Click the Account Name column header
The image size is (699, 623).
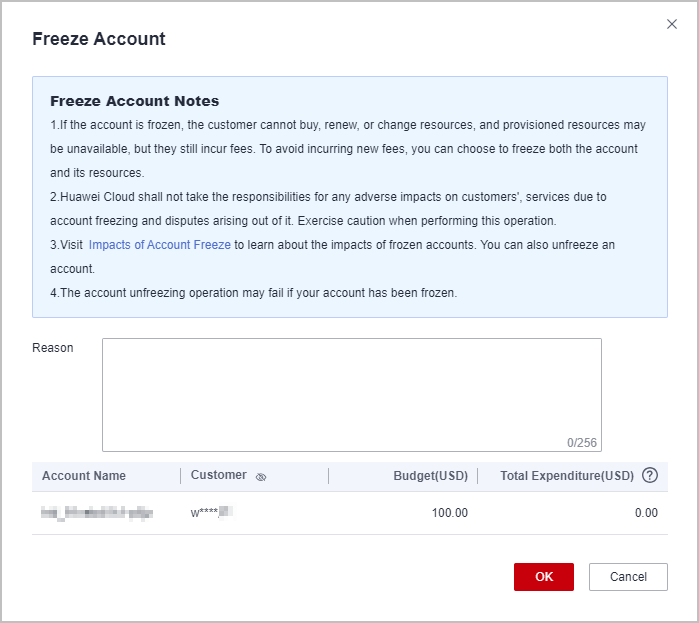84,476
